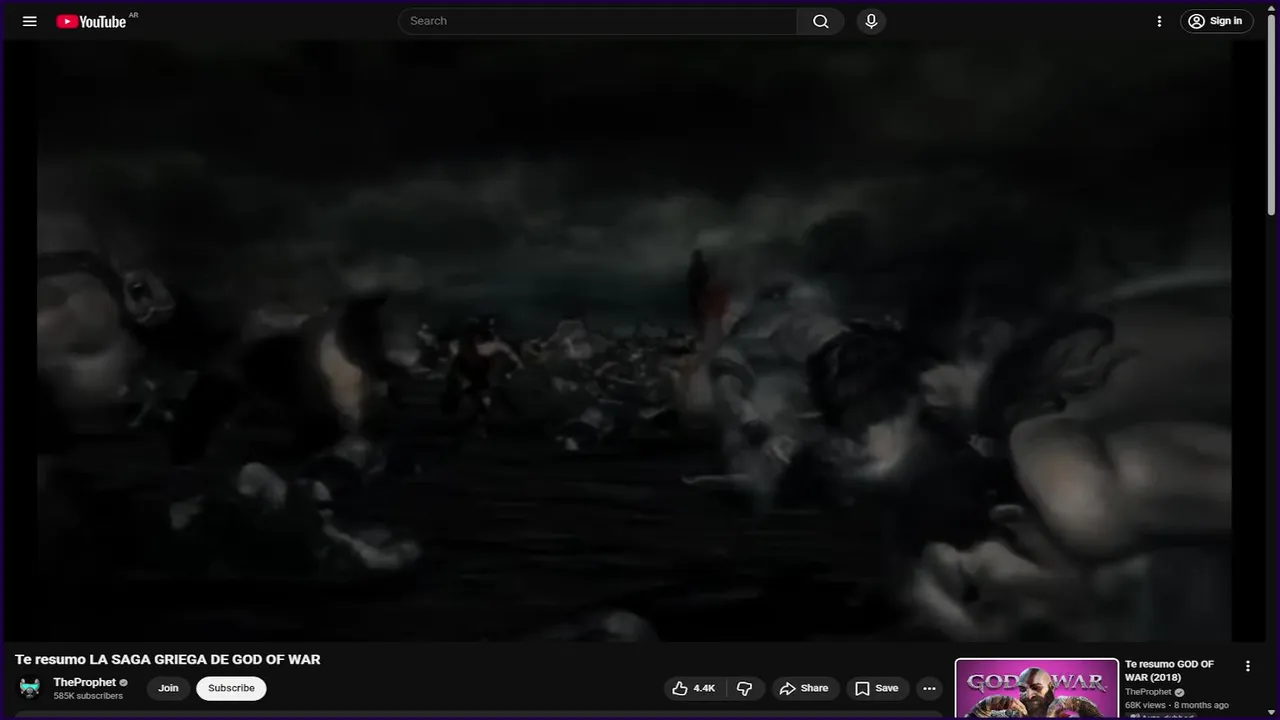The width and height of the screenshot is (1280, 720).
Task: Click the Sign in button
Action: pos(1216,21)
